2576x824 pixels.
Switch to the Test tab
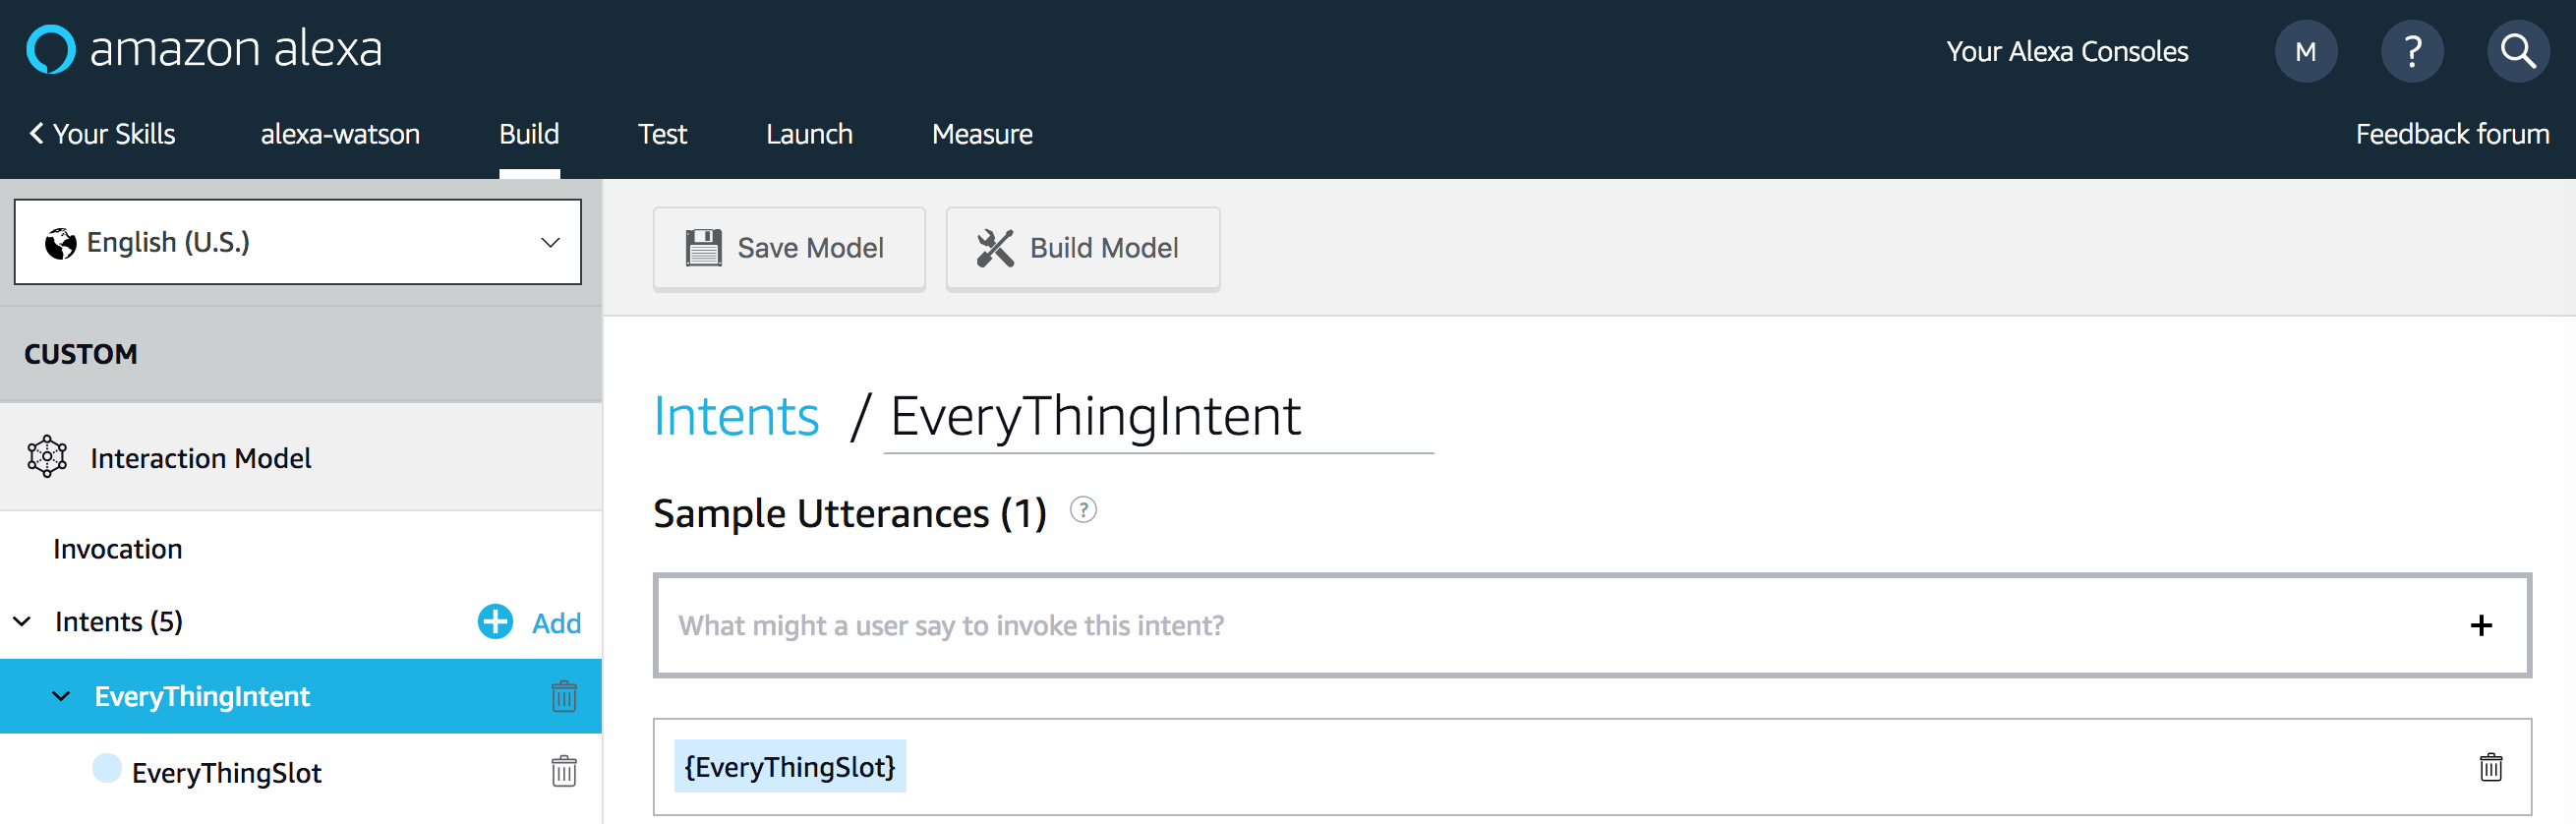(662, 134)
